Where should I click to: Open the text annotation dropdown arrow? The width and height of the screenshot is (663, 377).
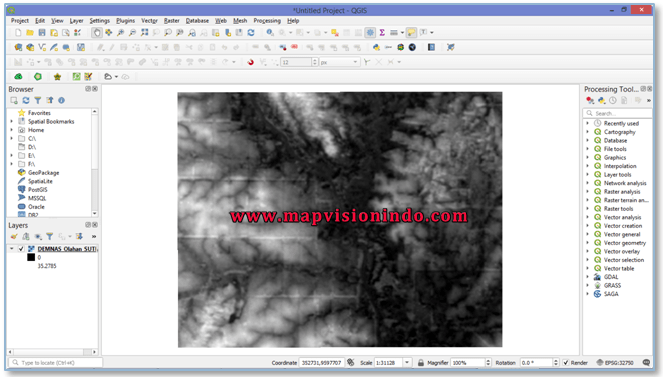point(432,33)
